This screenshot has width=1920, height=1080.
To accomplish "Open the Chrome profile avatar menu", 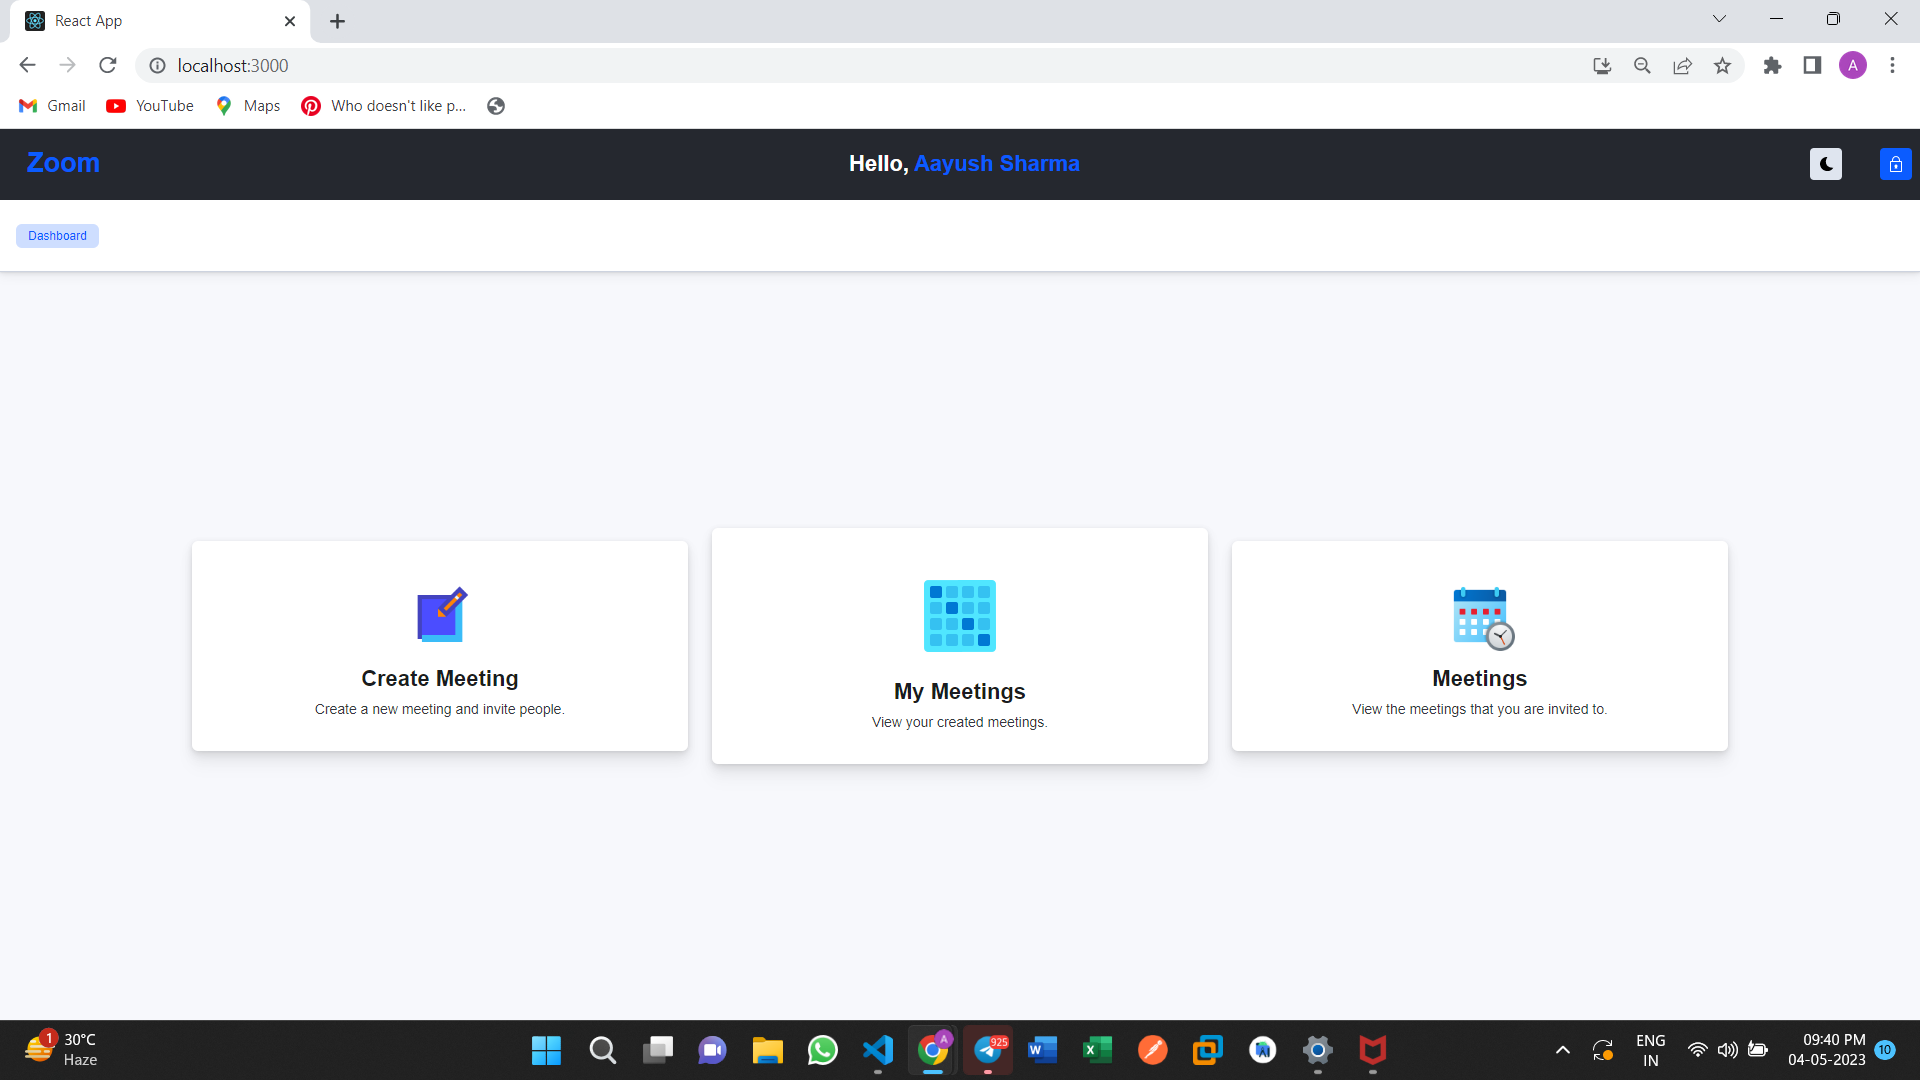I will coord(1853,65).
